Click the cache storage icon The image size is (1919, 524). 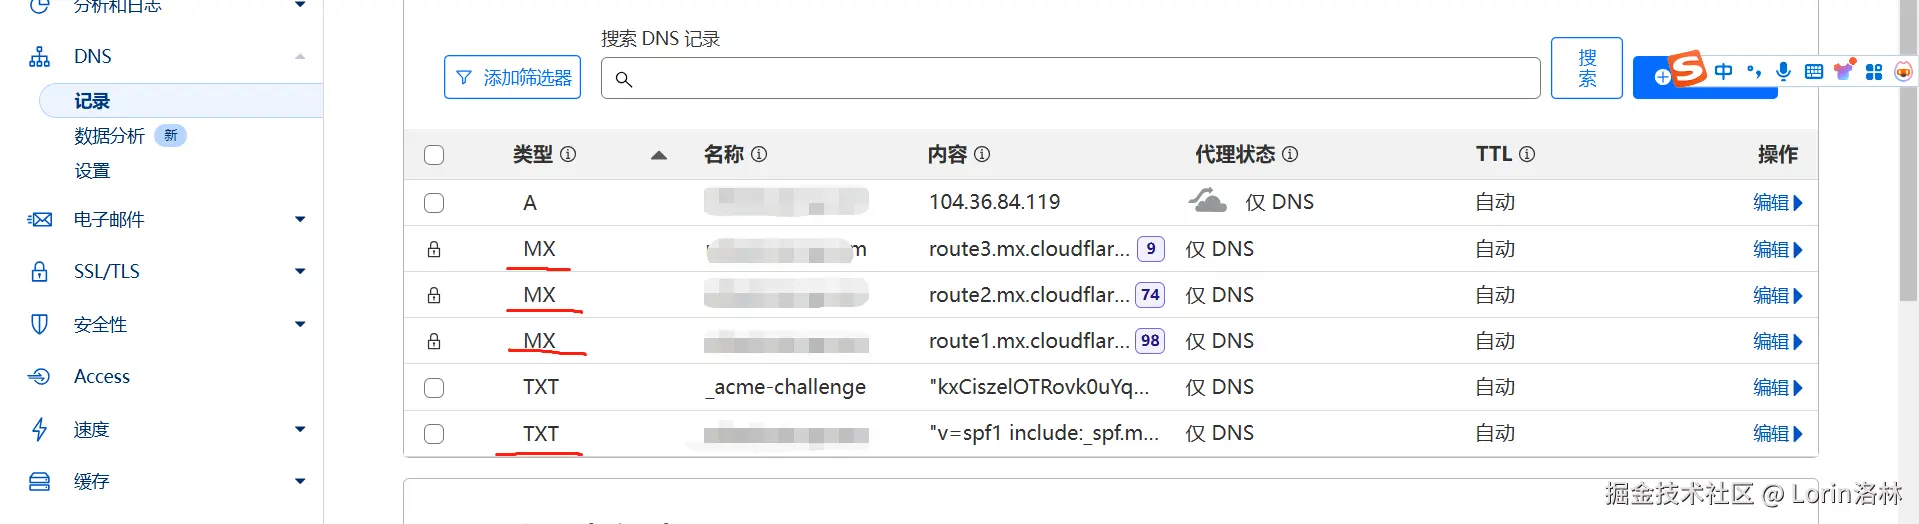(40, 482)
